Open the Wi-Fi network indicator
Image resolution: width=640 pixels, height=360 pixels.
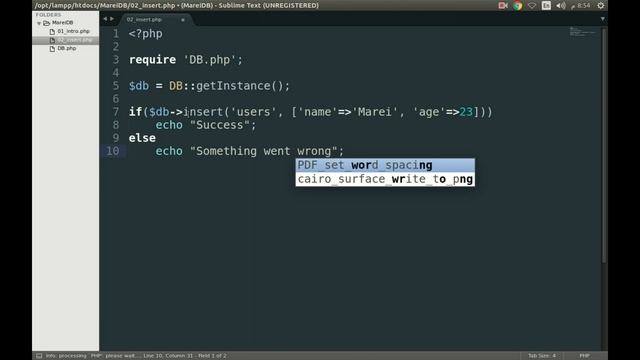point(532,6)
